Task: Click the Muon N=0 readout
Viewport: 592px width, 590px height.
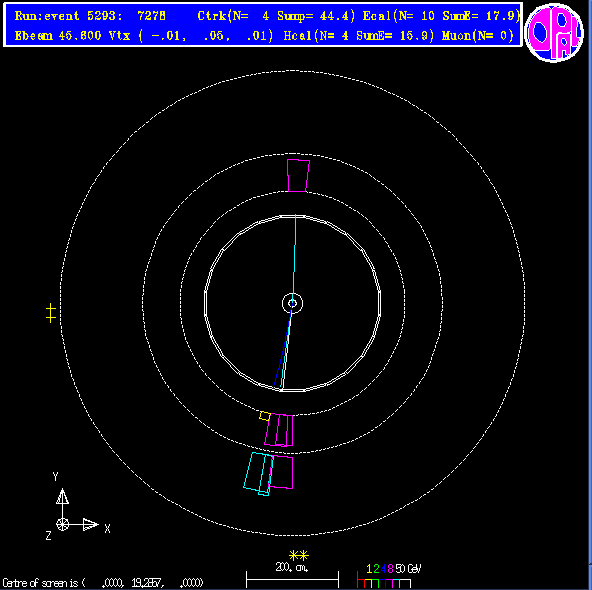Action: click(478, 36)
